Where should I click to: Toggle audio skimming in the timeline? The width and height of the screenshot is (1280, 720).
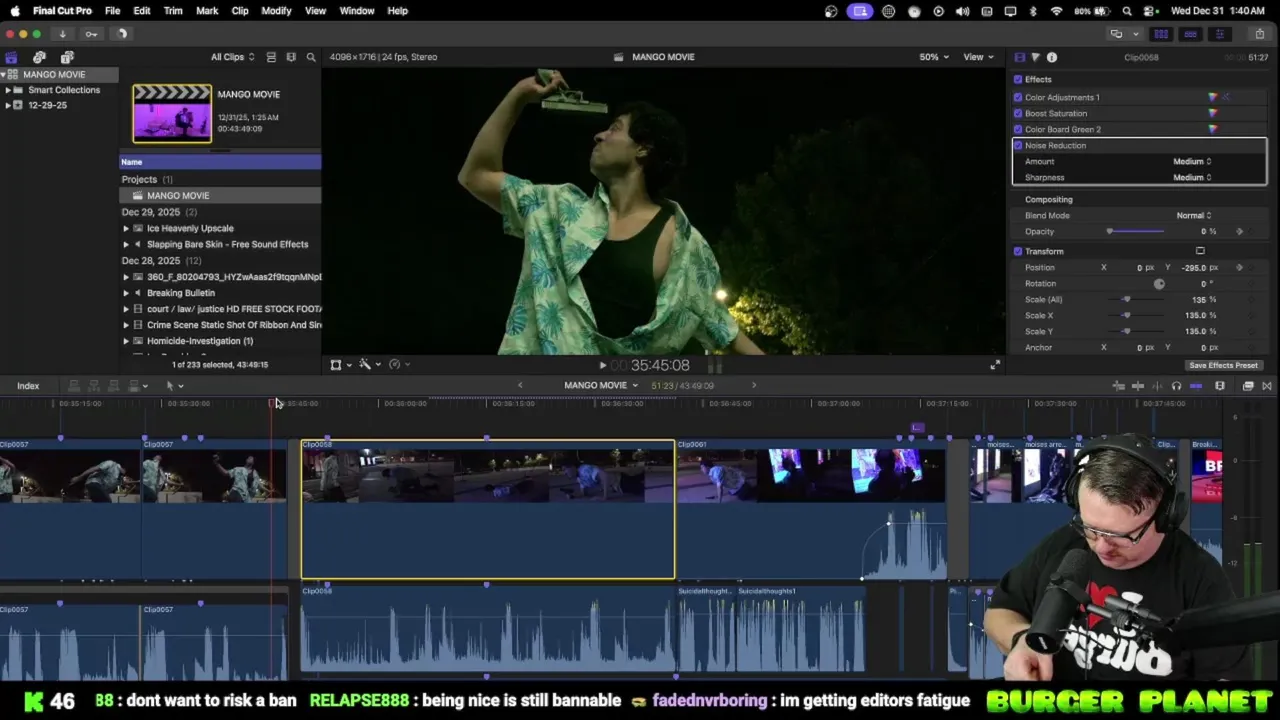[1157, 386]
